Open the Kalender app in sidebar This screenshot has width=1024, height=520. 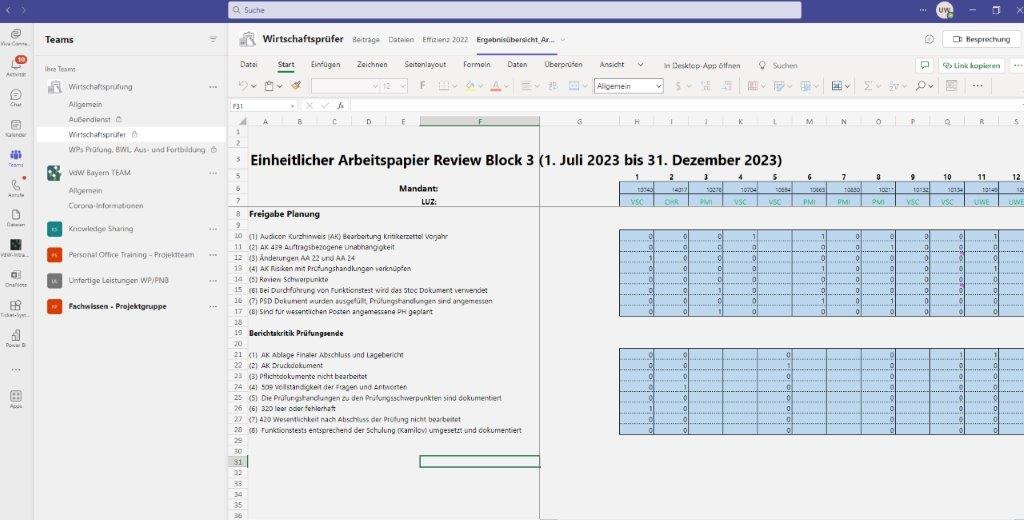pos(16,128)
